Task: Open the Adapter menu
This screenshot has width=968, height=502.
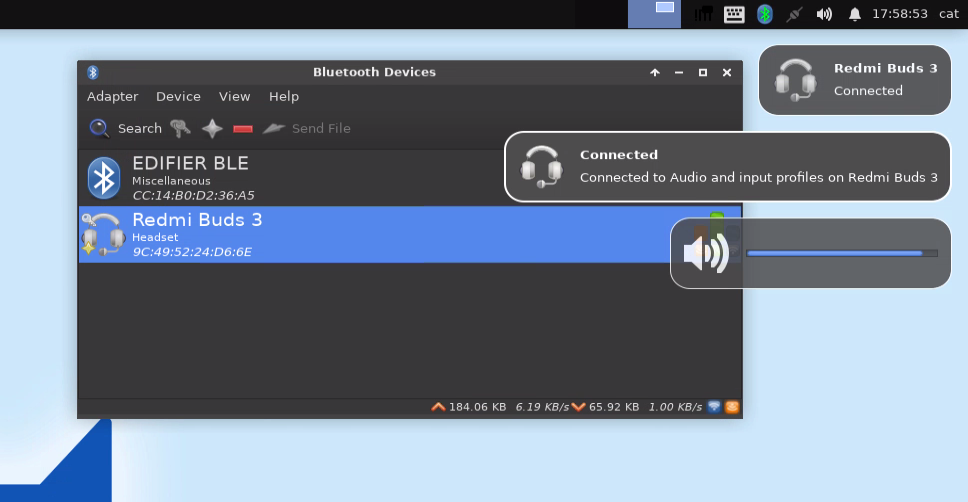Action: click(112, 96)
